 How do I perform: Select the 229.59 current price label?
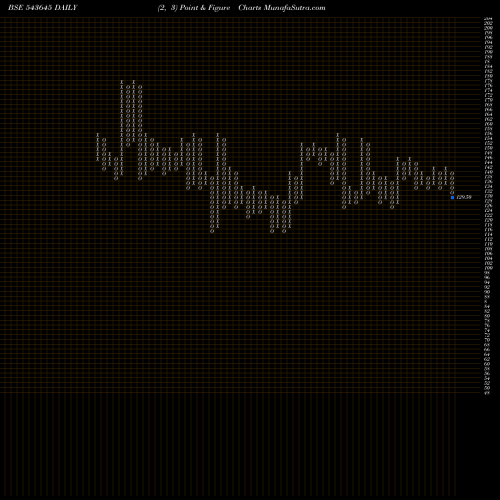point(464,197)
